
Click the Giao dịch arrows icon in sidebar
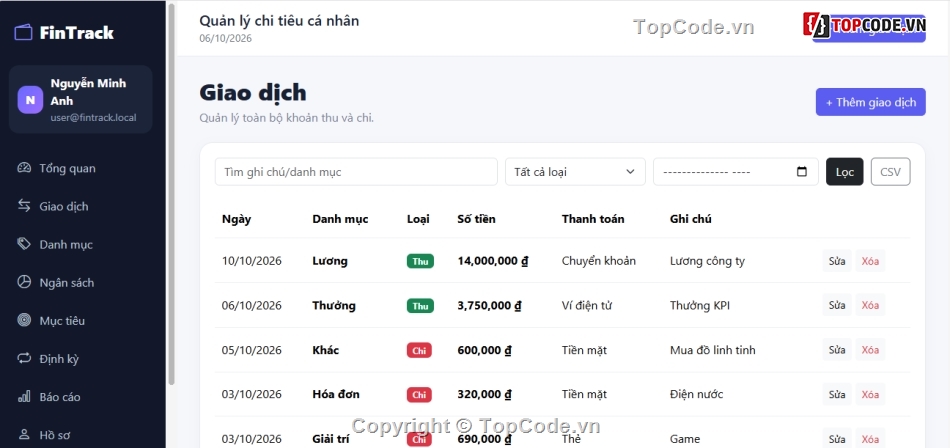pyautogui.click(x=24, y=206)
